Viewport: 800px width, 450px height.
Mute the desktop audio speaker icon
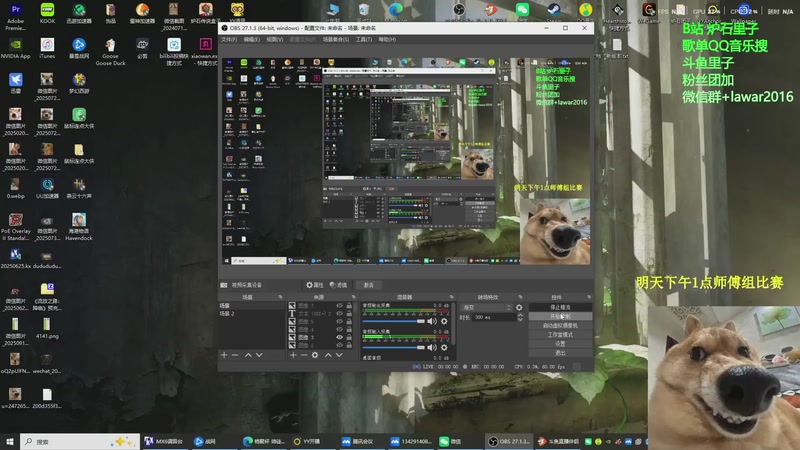pos(432,321)
